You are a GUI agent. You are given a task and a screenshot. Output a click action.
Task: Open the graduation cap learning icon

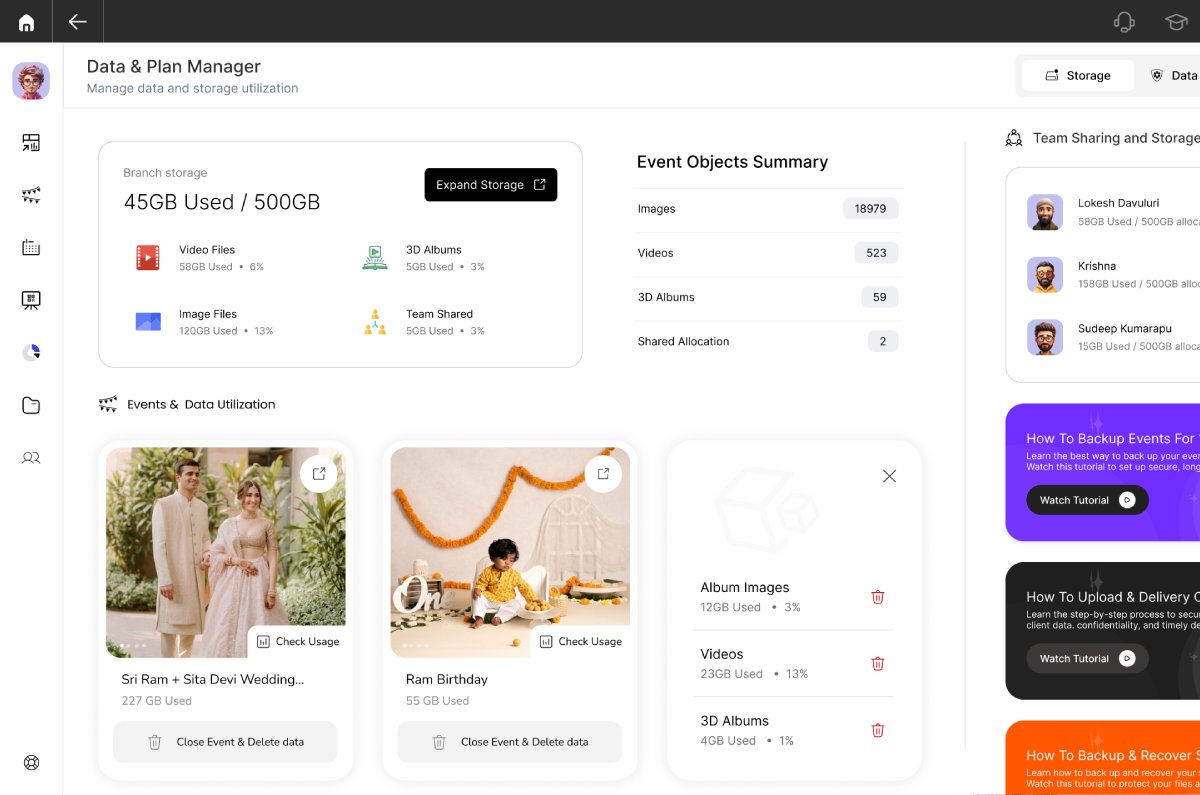point(1175,22)
